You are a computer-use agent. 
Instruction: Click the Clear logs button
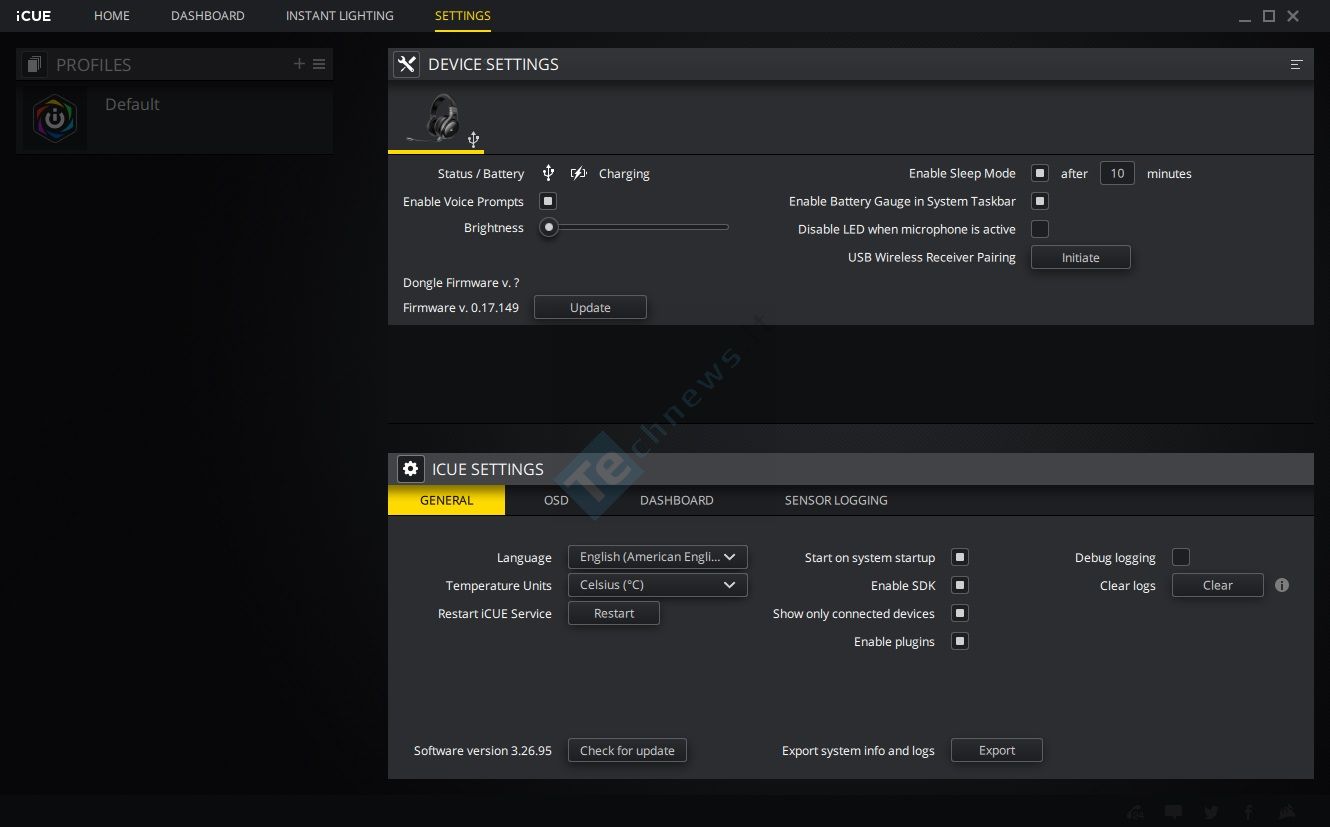coord(1218,585)
